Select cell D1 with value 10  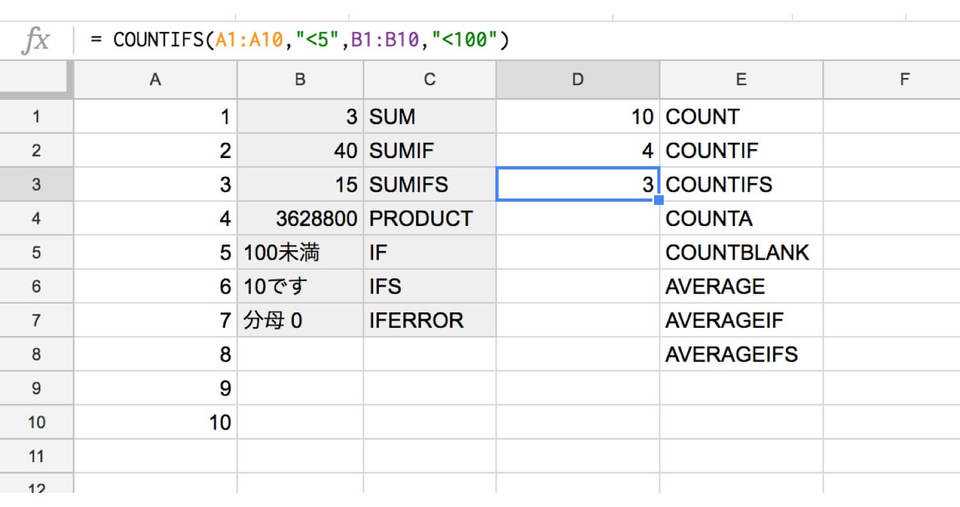577,116
